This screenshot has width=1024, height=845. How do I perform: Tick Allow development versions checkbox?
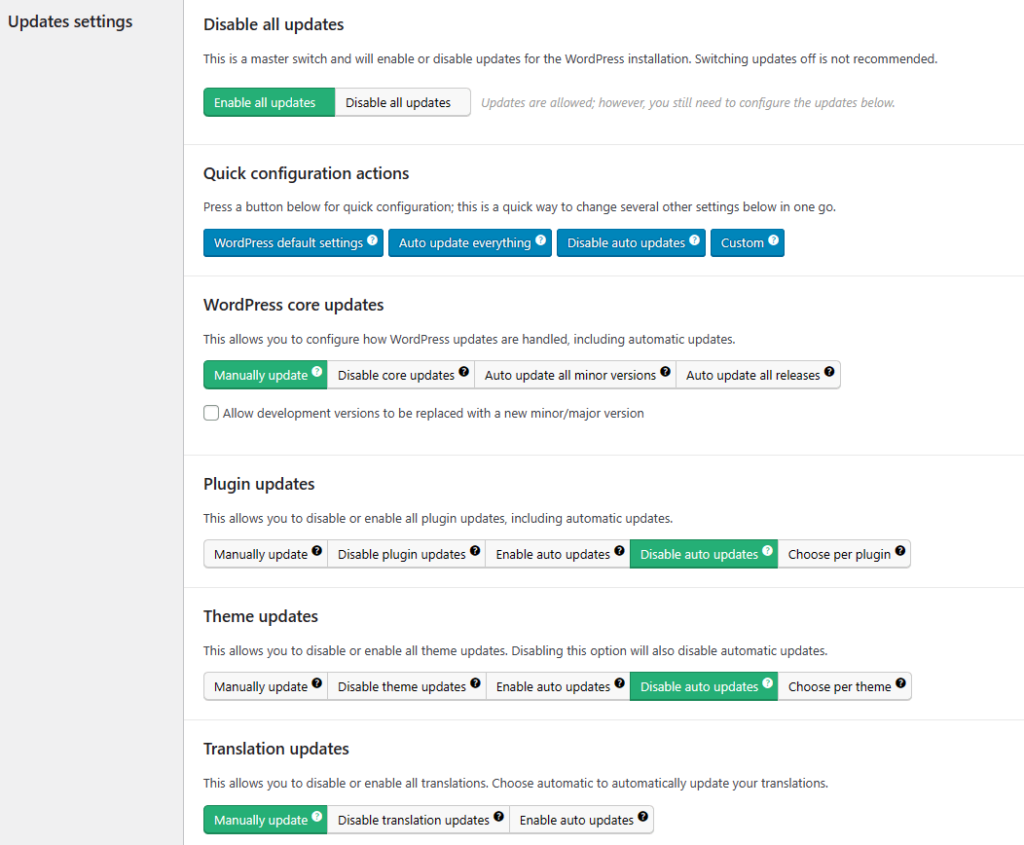211,413
